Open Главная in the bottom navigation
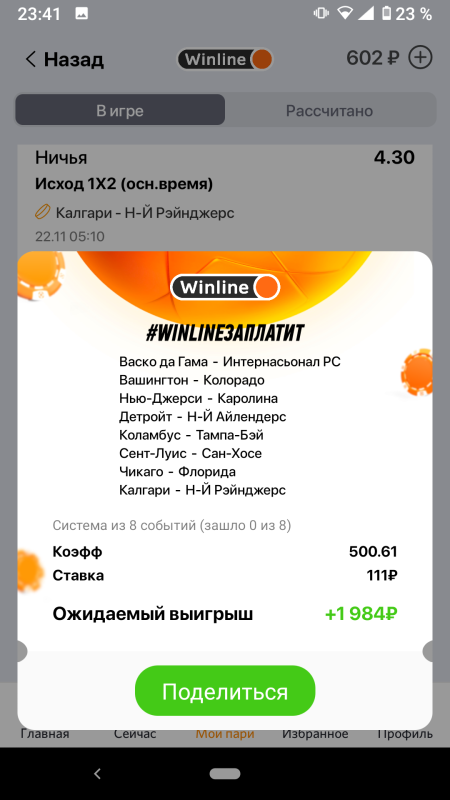 pyautogui.click(x=45, y=734)
